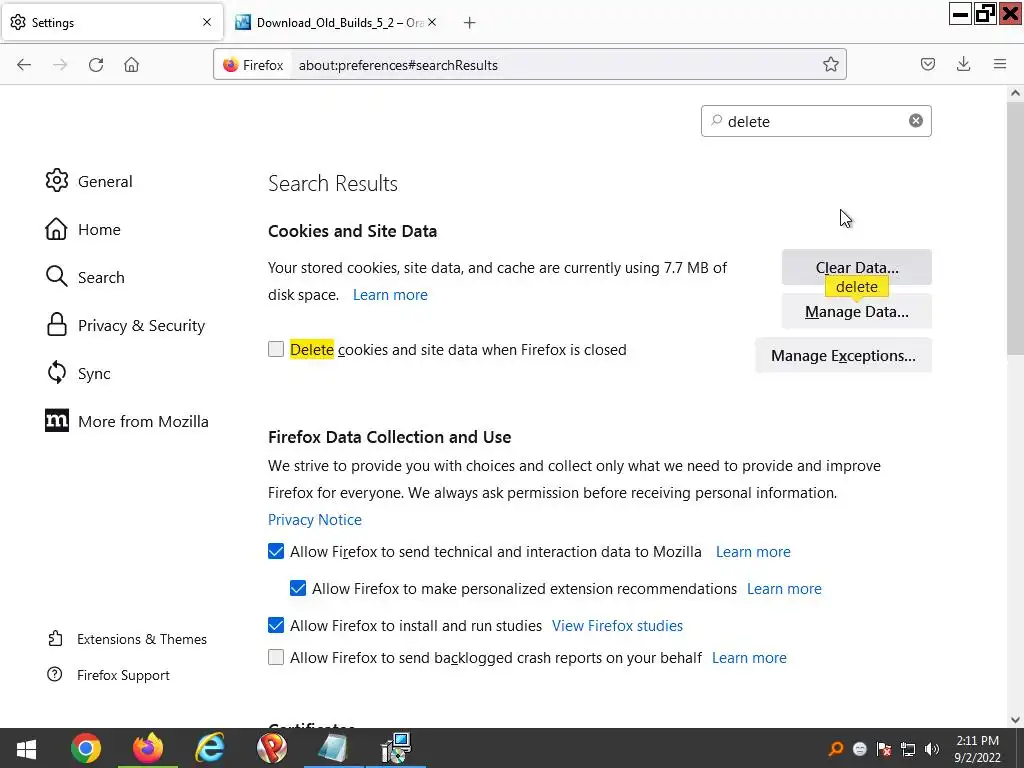1024x768 pixels.
Task: Click the Search Results heading
Action: click(332, 184)
